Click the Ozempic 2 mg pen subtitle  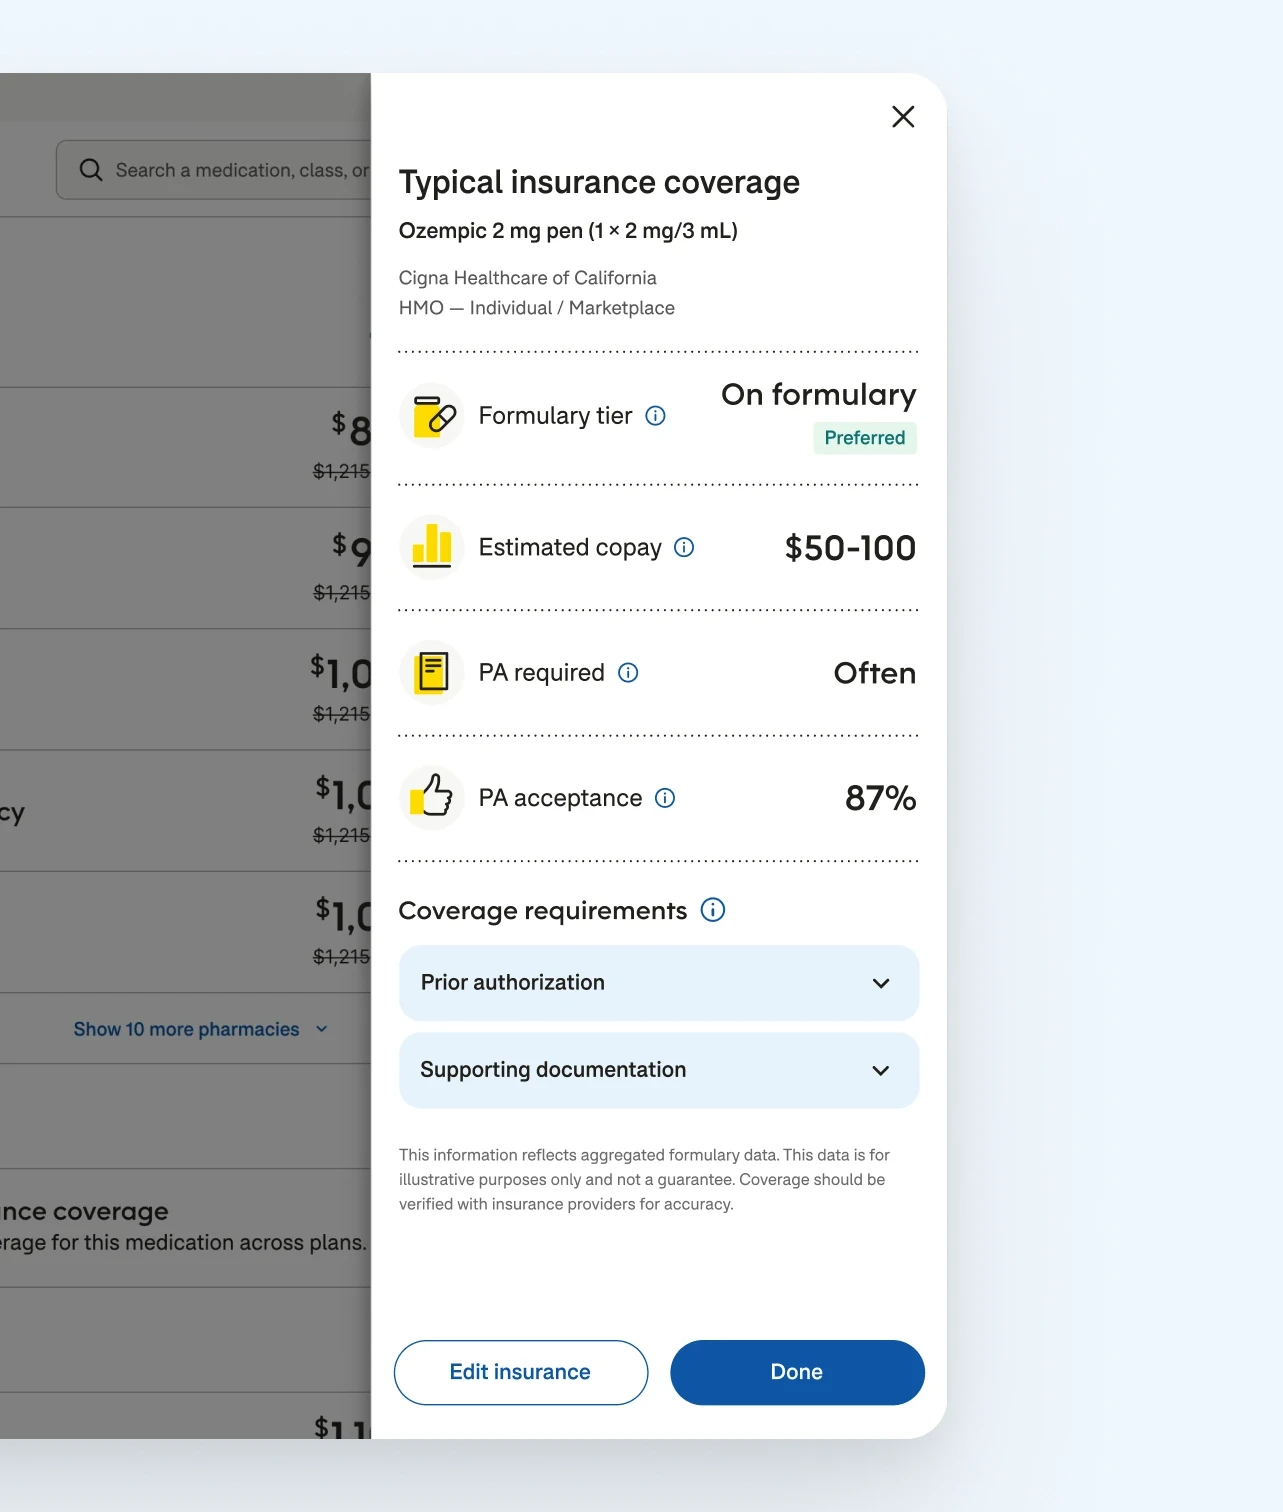tap(568, 231)
